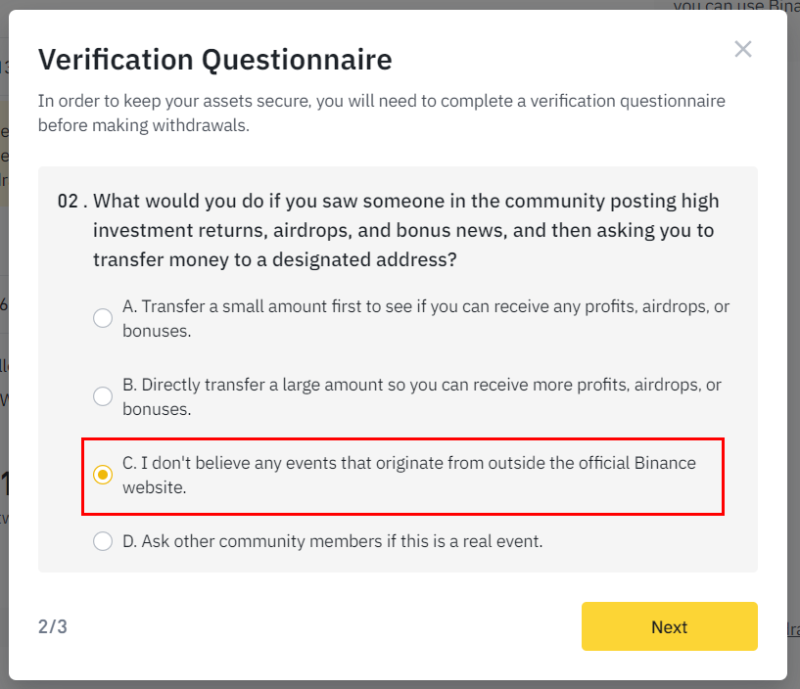800x689 pixels.
Task: Click the word 'bonuses.' under option A
Action: pos(157,331)
